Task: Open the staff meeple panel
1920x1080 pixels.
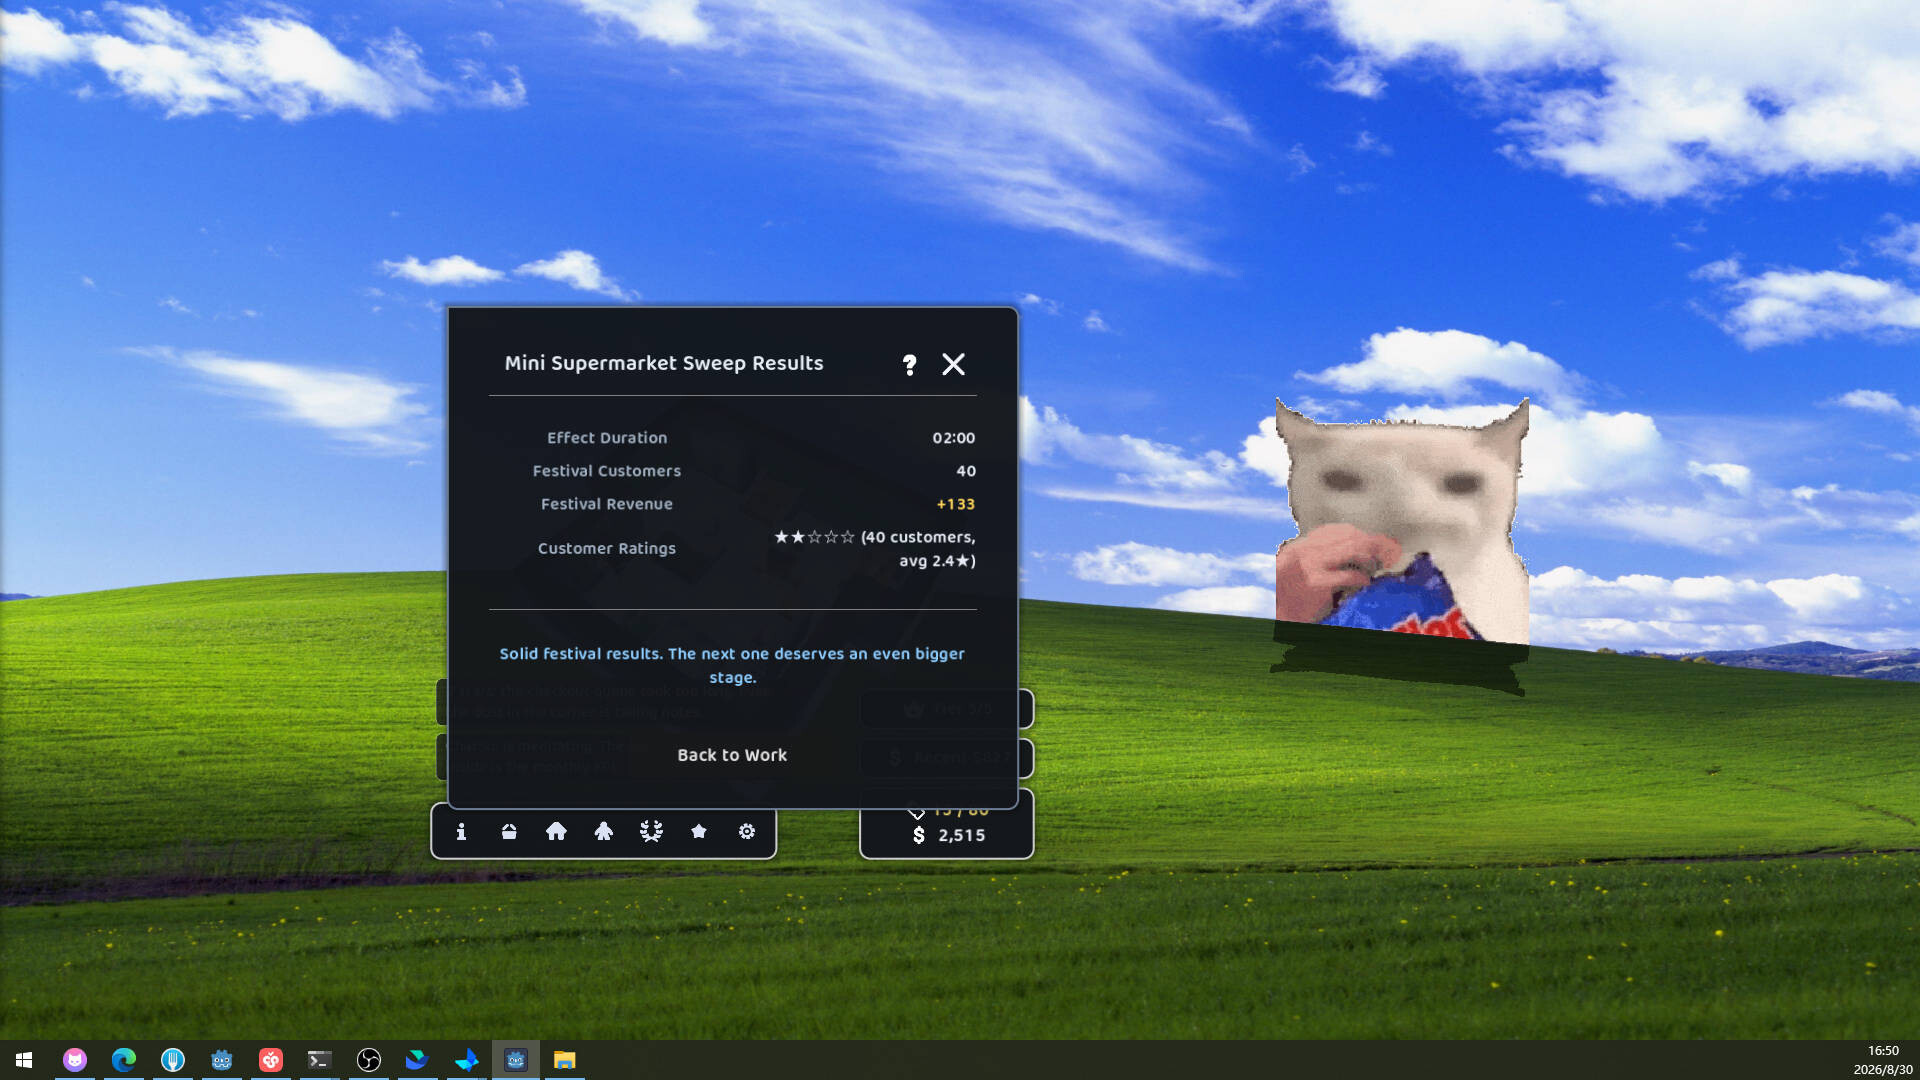Action: 603,831
